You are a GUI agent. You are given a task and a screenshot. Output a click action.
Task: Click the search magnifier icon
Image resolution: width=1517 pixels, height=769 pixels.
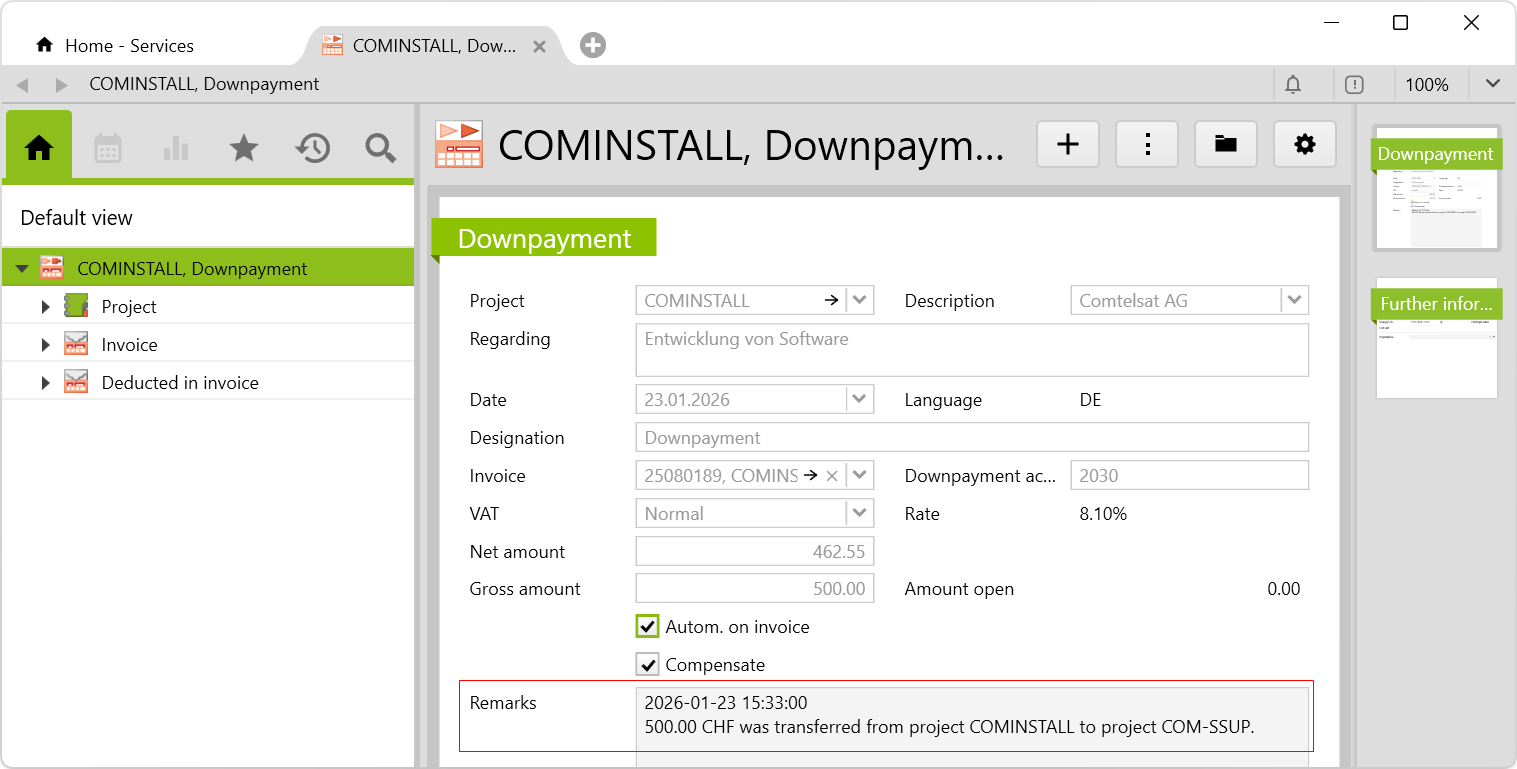tap(380, 148)
